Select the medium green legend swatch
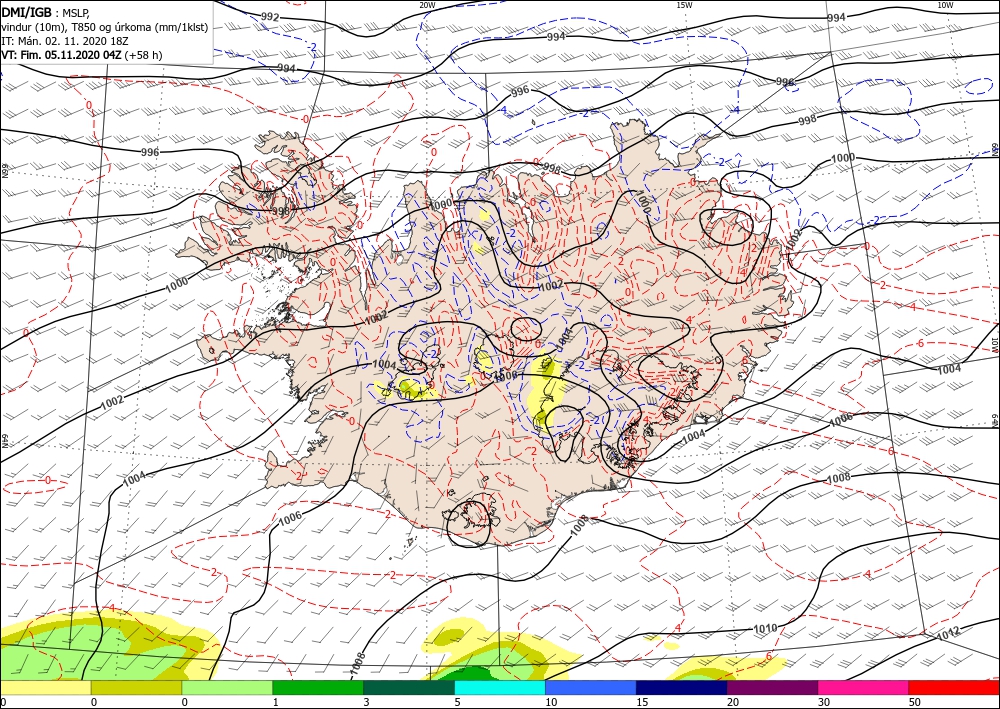This screenshot has height=709, width=1000. point(318,687)
